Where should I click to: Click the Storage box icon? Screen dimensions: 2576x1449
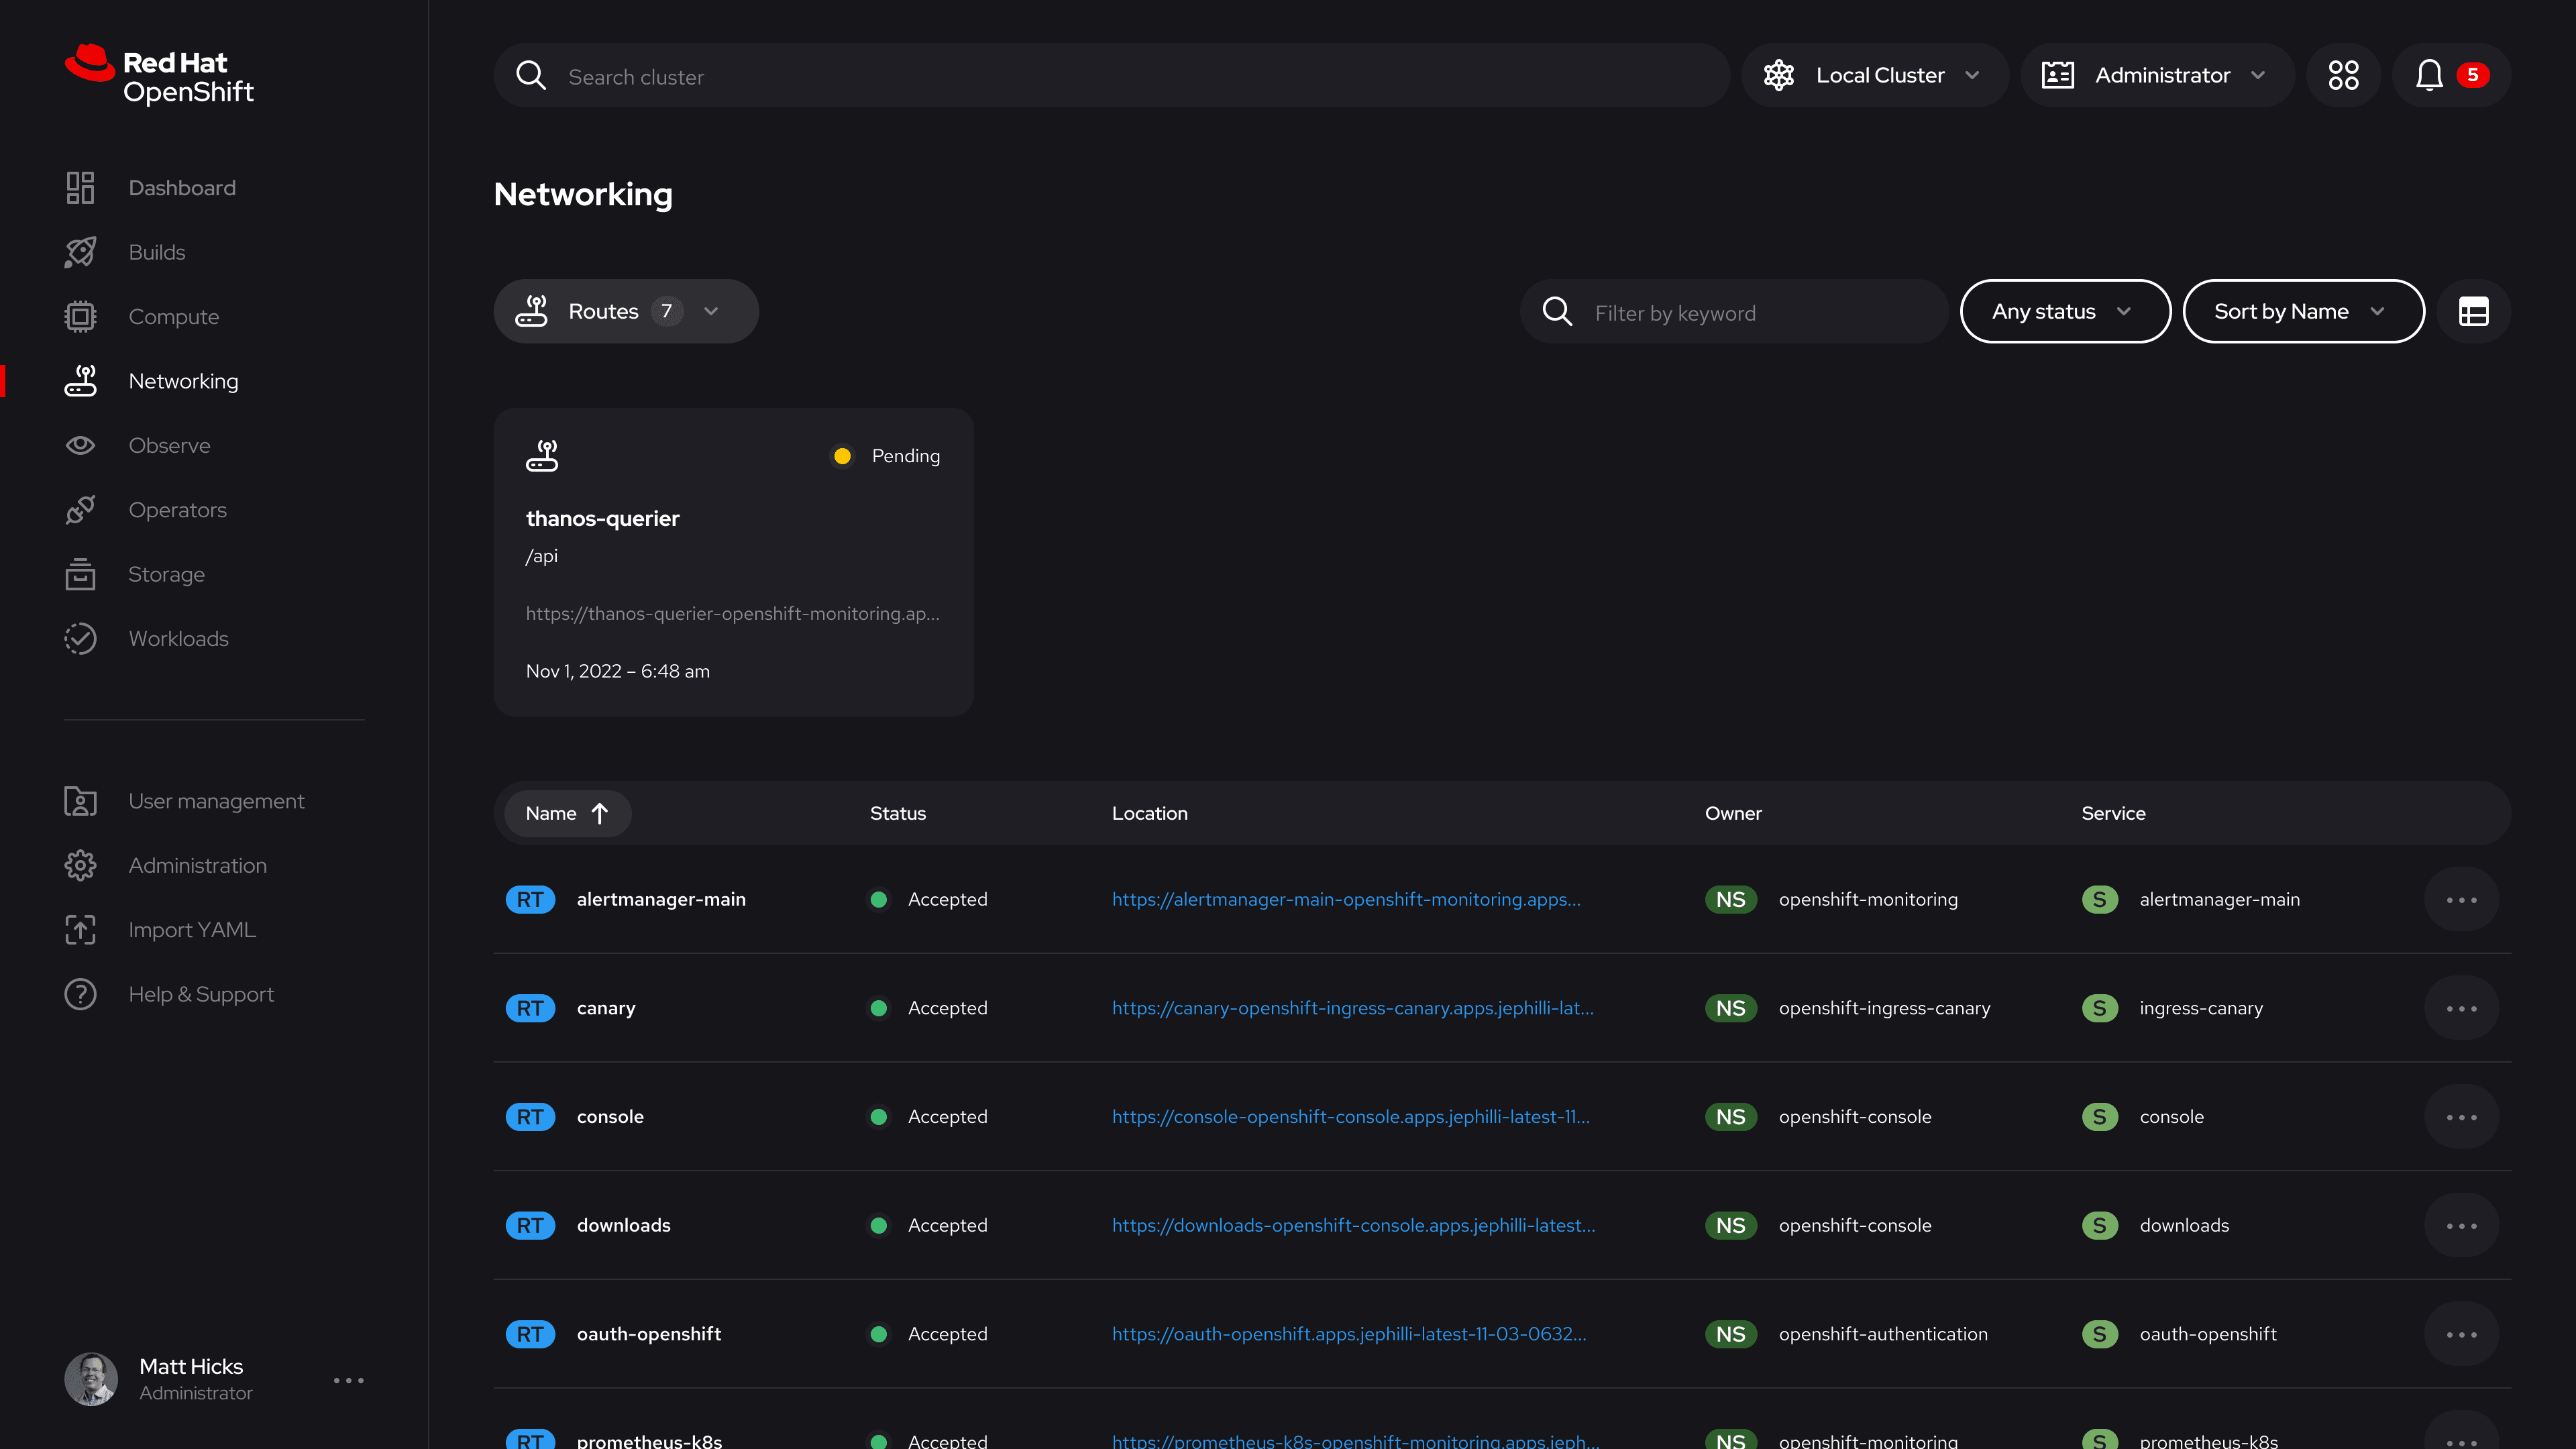[80, 574]
